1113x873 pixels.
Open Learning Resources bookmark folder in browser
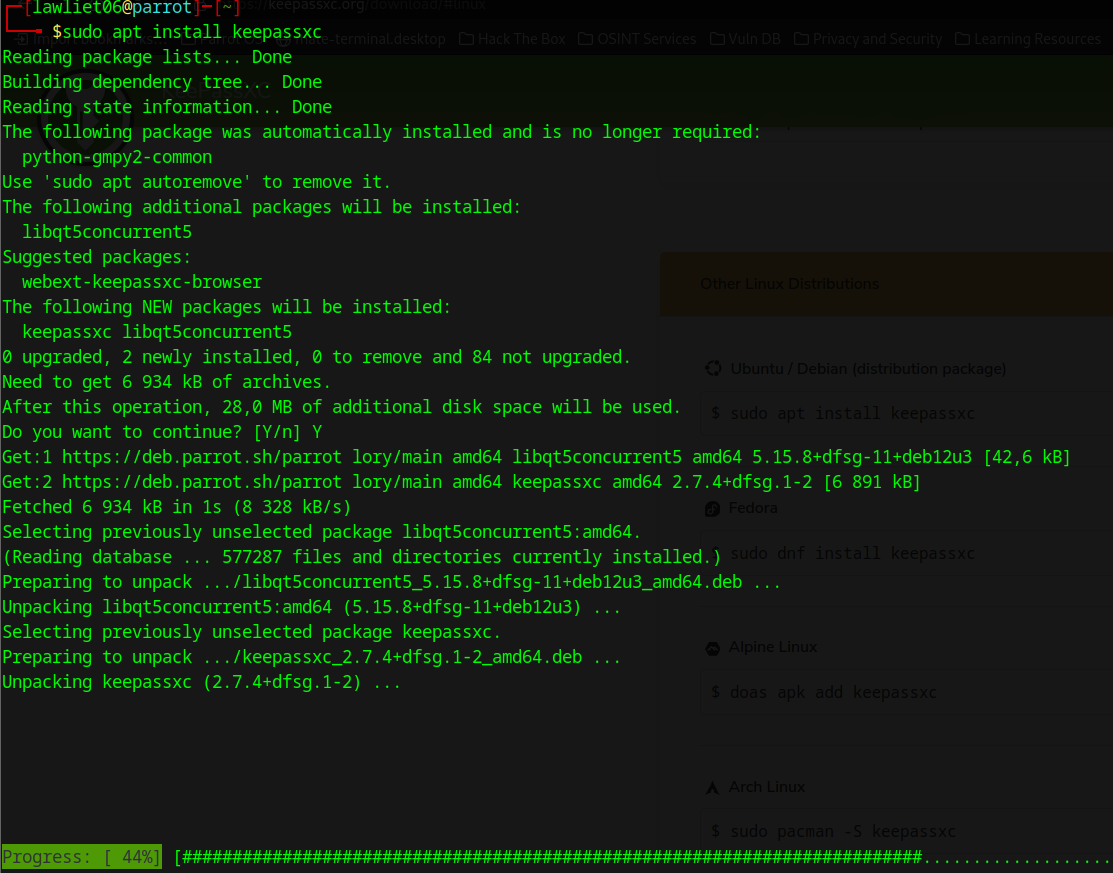1027,39
